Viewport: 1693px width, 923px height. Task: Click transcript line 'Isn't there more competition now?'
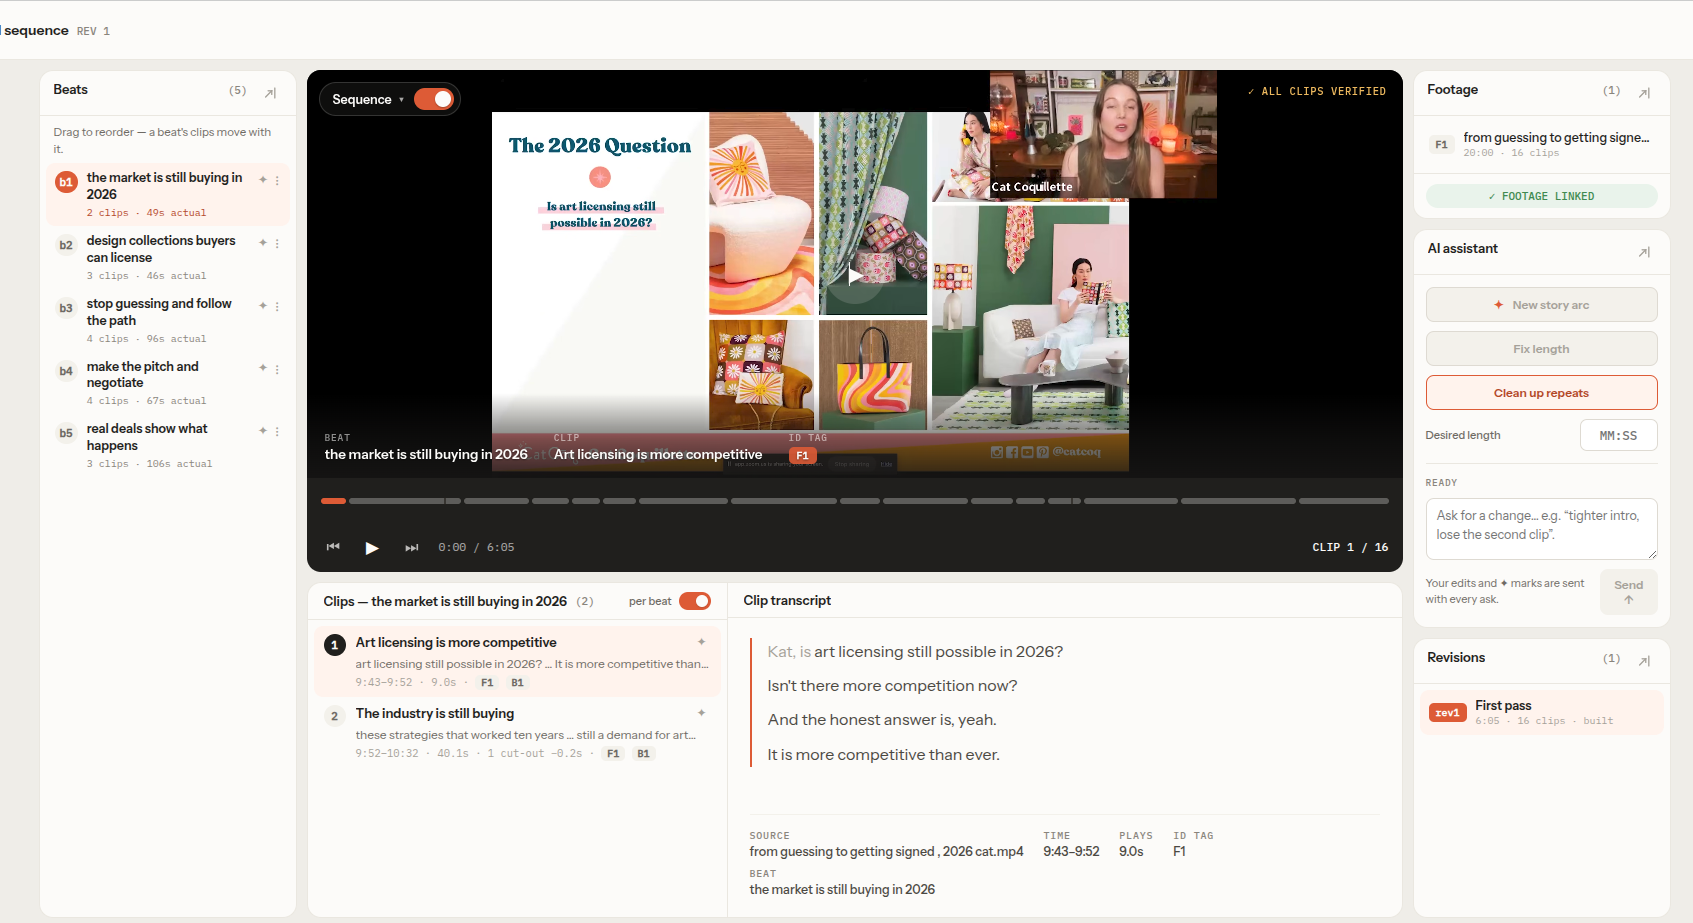click(892, 686)
